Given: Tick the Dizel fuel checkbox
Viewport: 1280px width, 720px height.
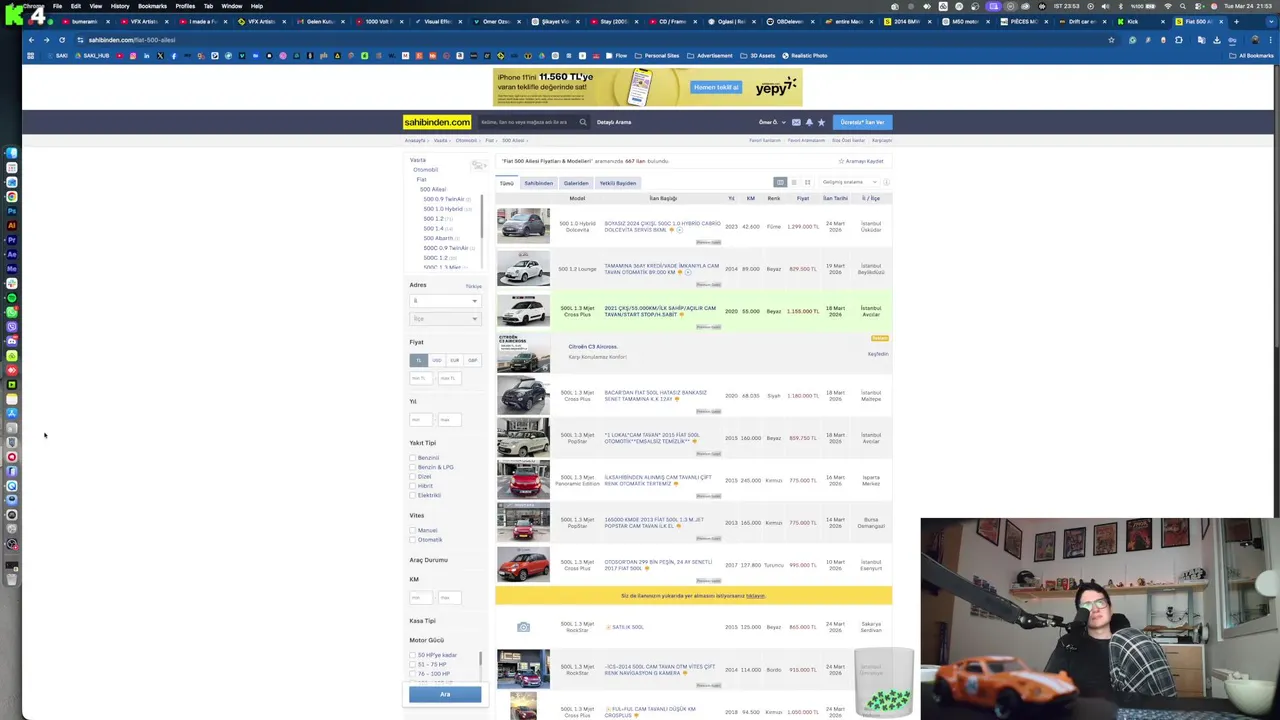Looking at the screenshot, I should [x=412, y=477].
